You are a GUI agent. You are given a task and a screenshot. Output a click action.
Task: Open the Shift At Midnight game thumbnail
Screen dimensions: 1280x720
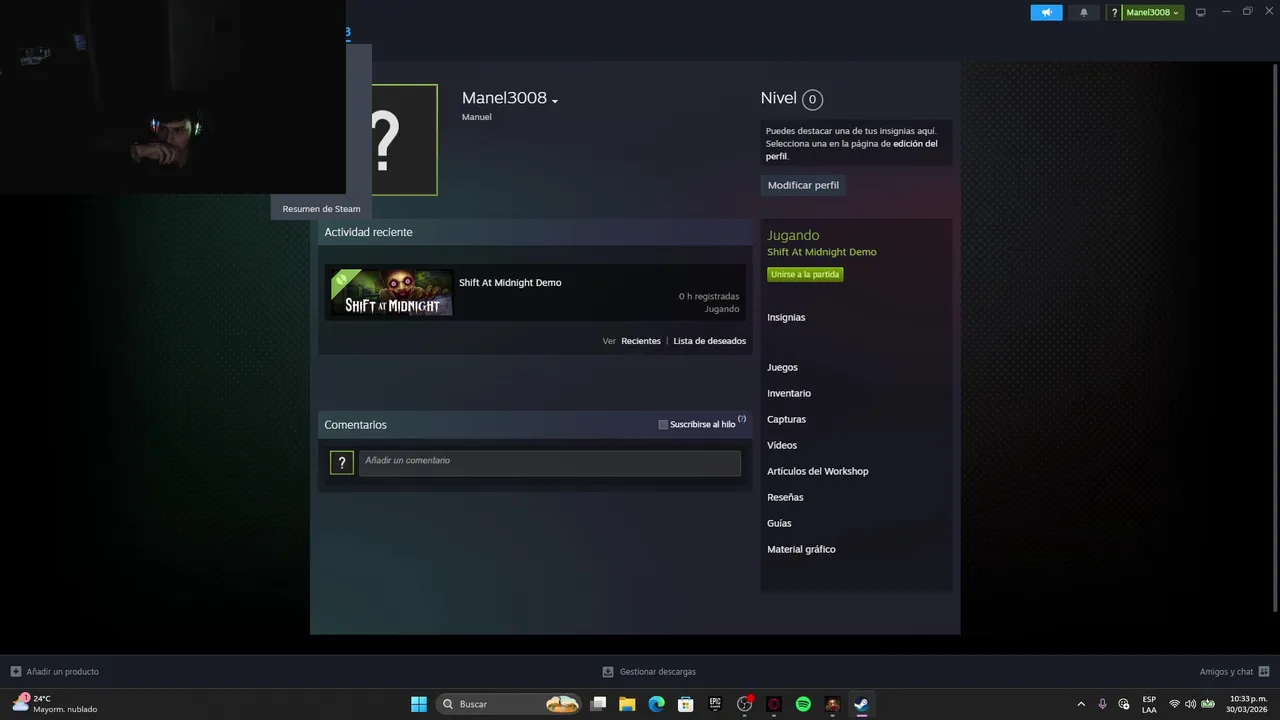tap(392, 292)
